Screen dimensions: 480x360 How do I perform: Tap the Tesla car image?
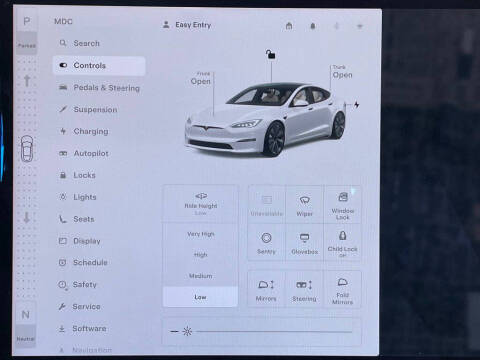tap(265, 120)
